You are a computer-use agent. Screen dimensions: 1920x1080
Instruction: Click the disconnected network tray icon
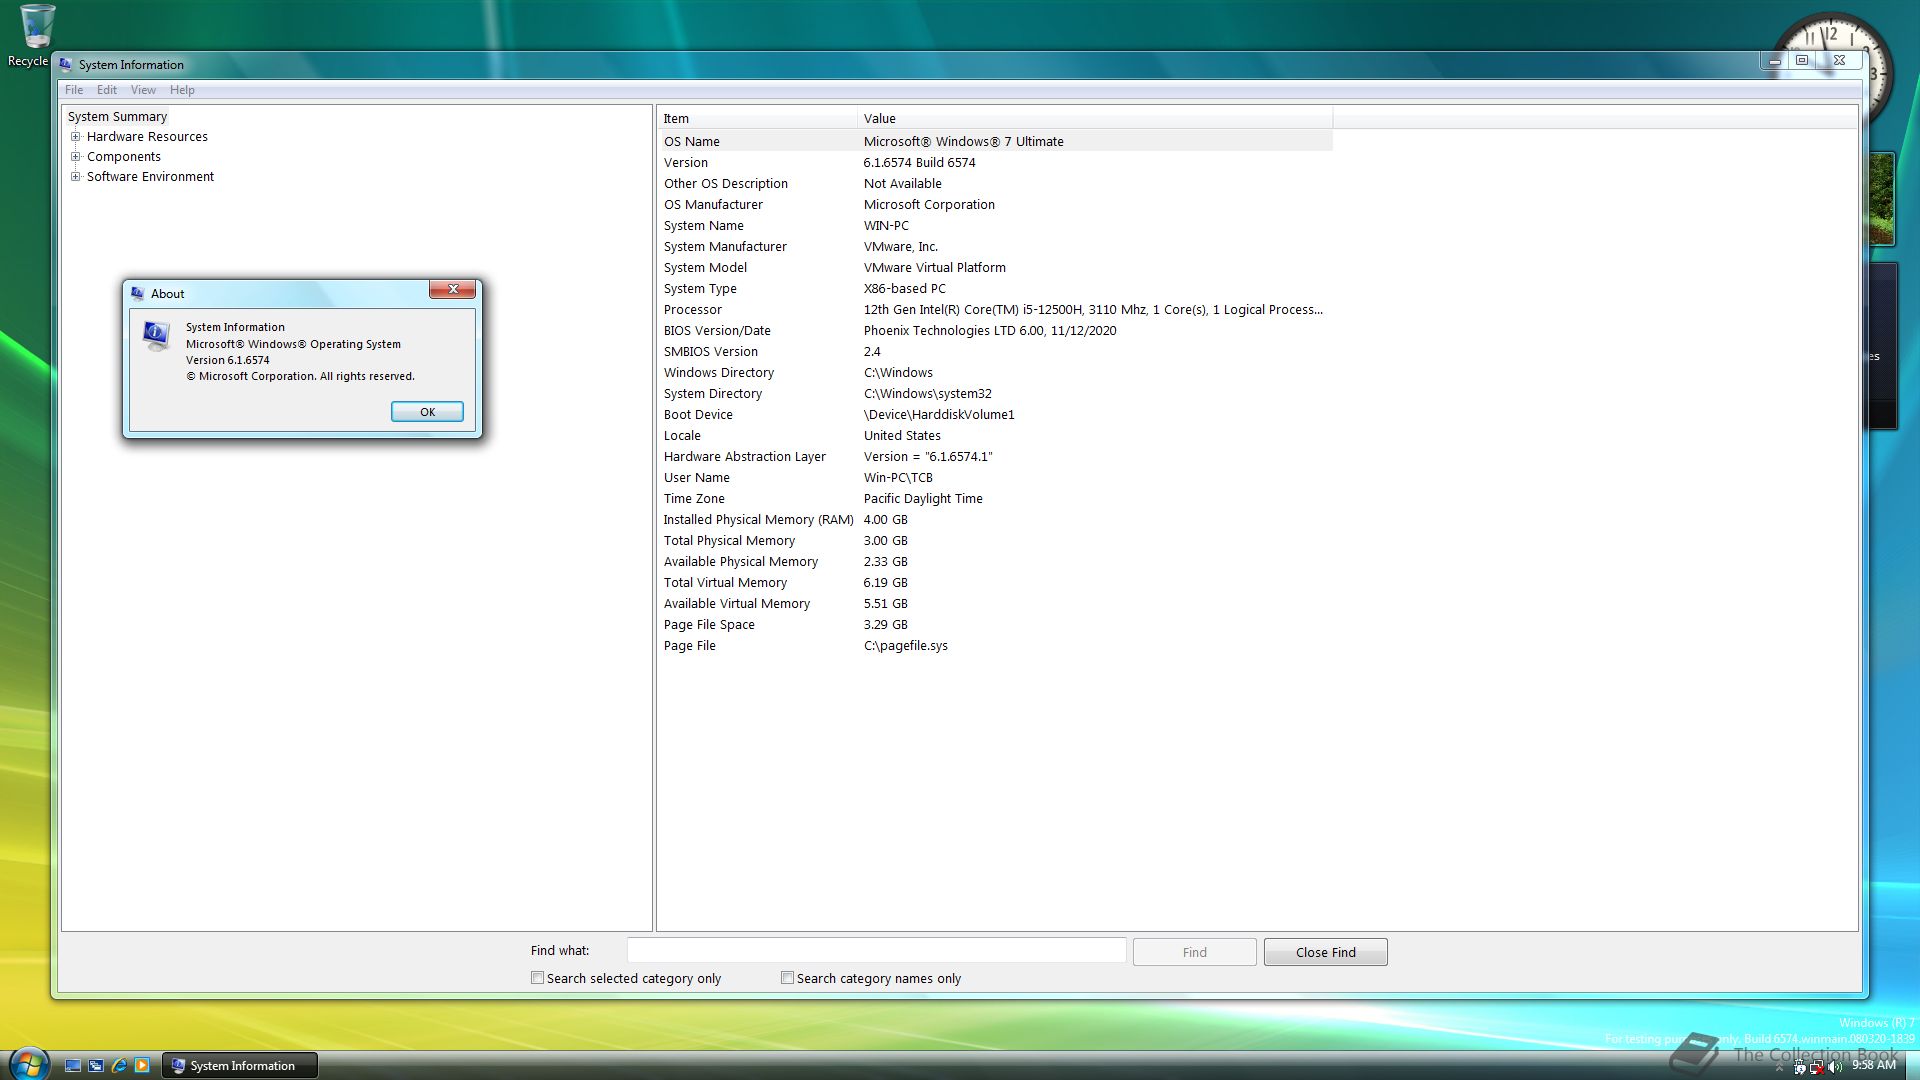[1817, 1067]
